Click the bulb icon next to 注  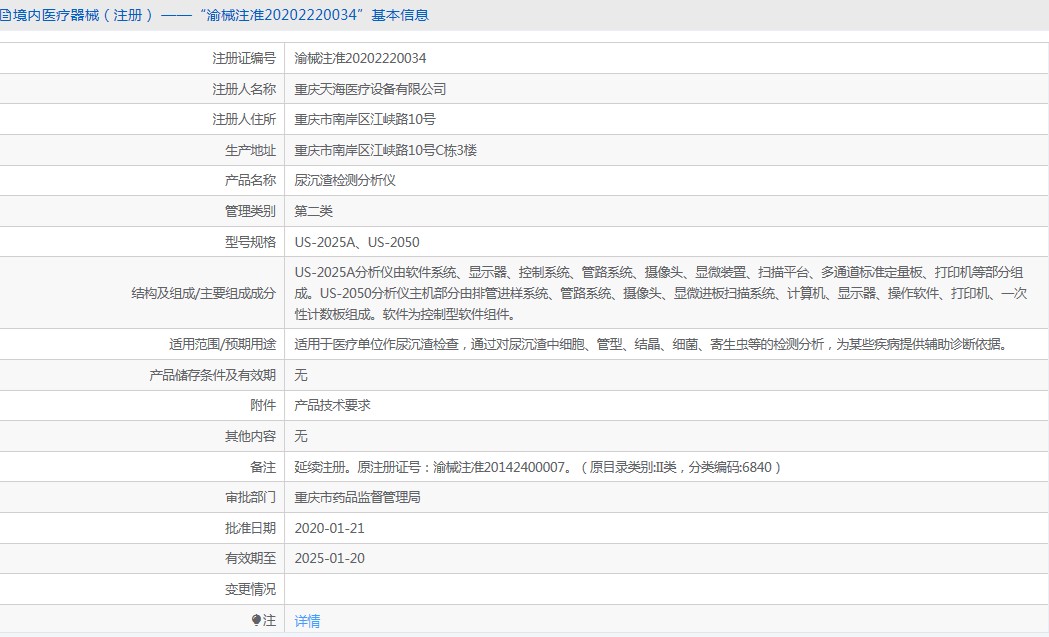(256, 620)
